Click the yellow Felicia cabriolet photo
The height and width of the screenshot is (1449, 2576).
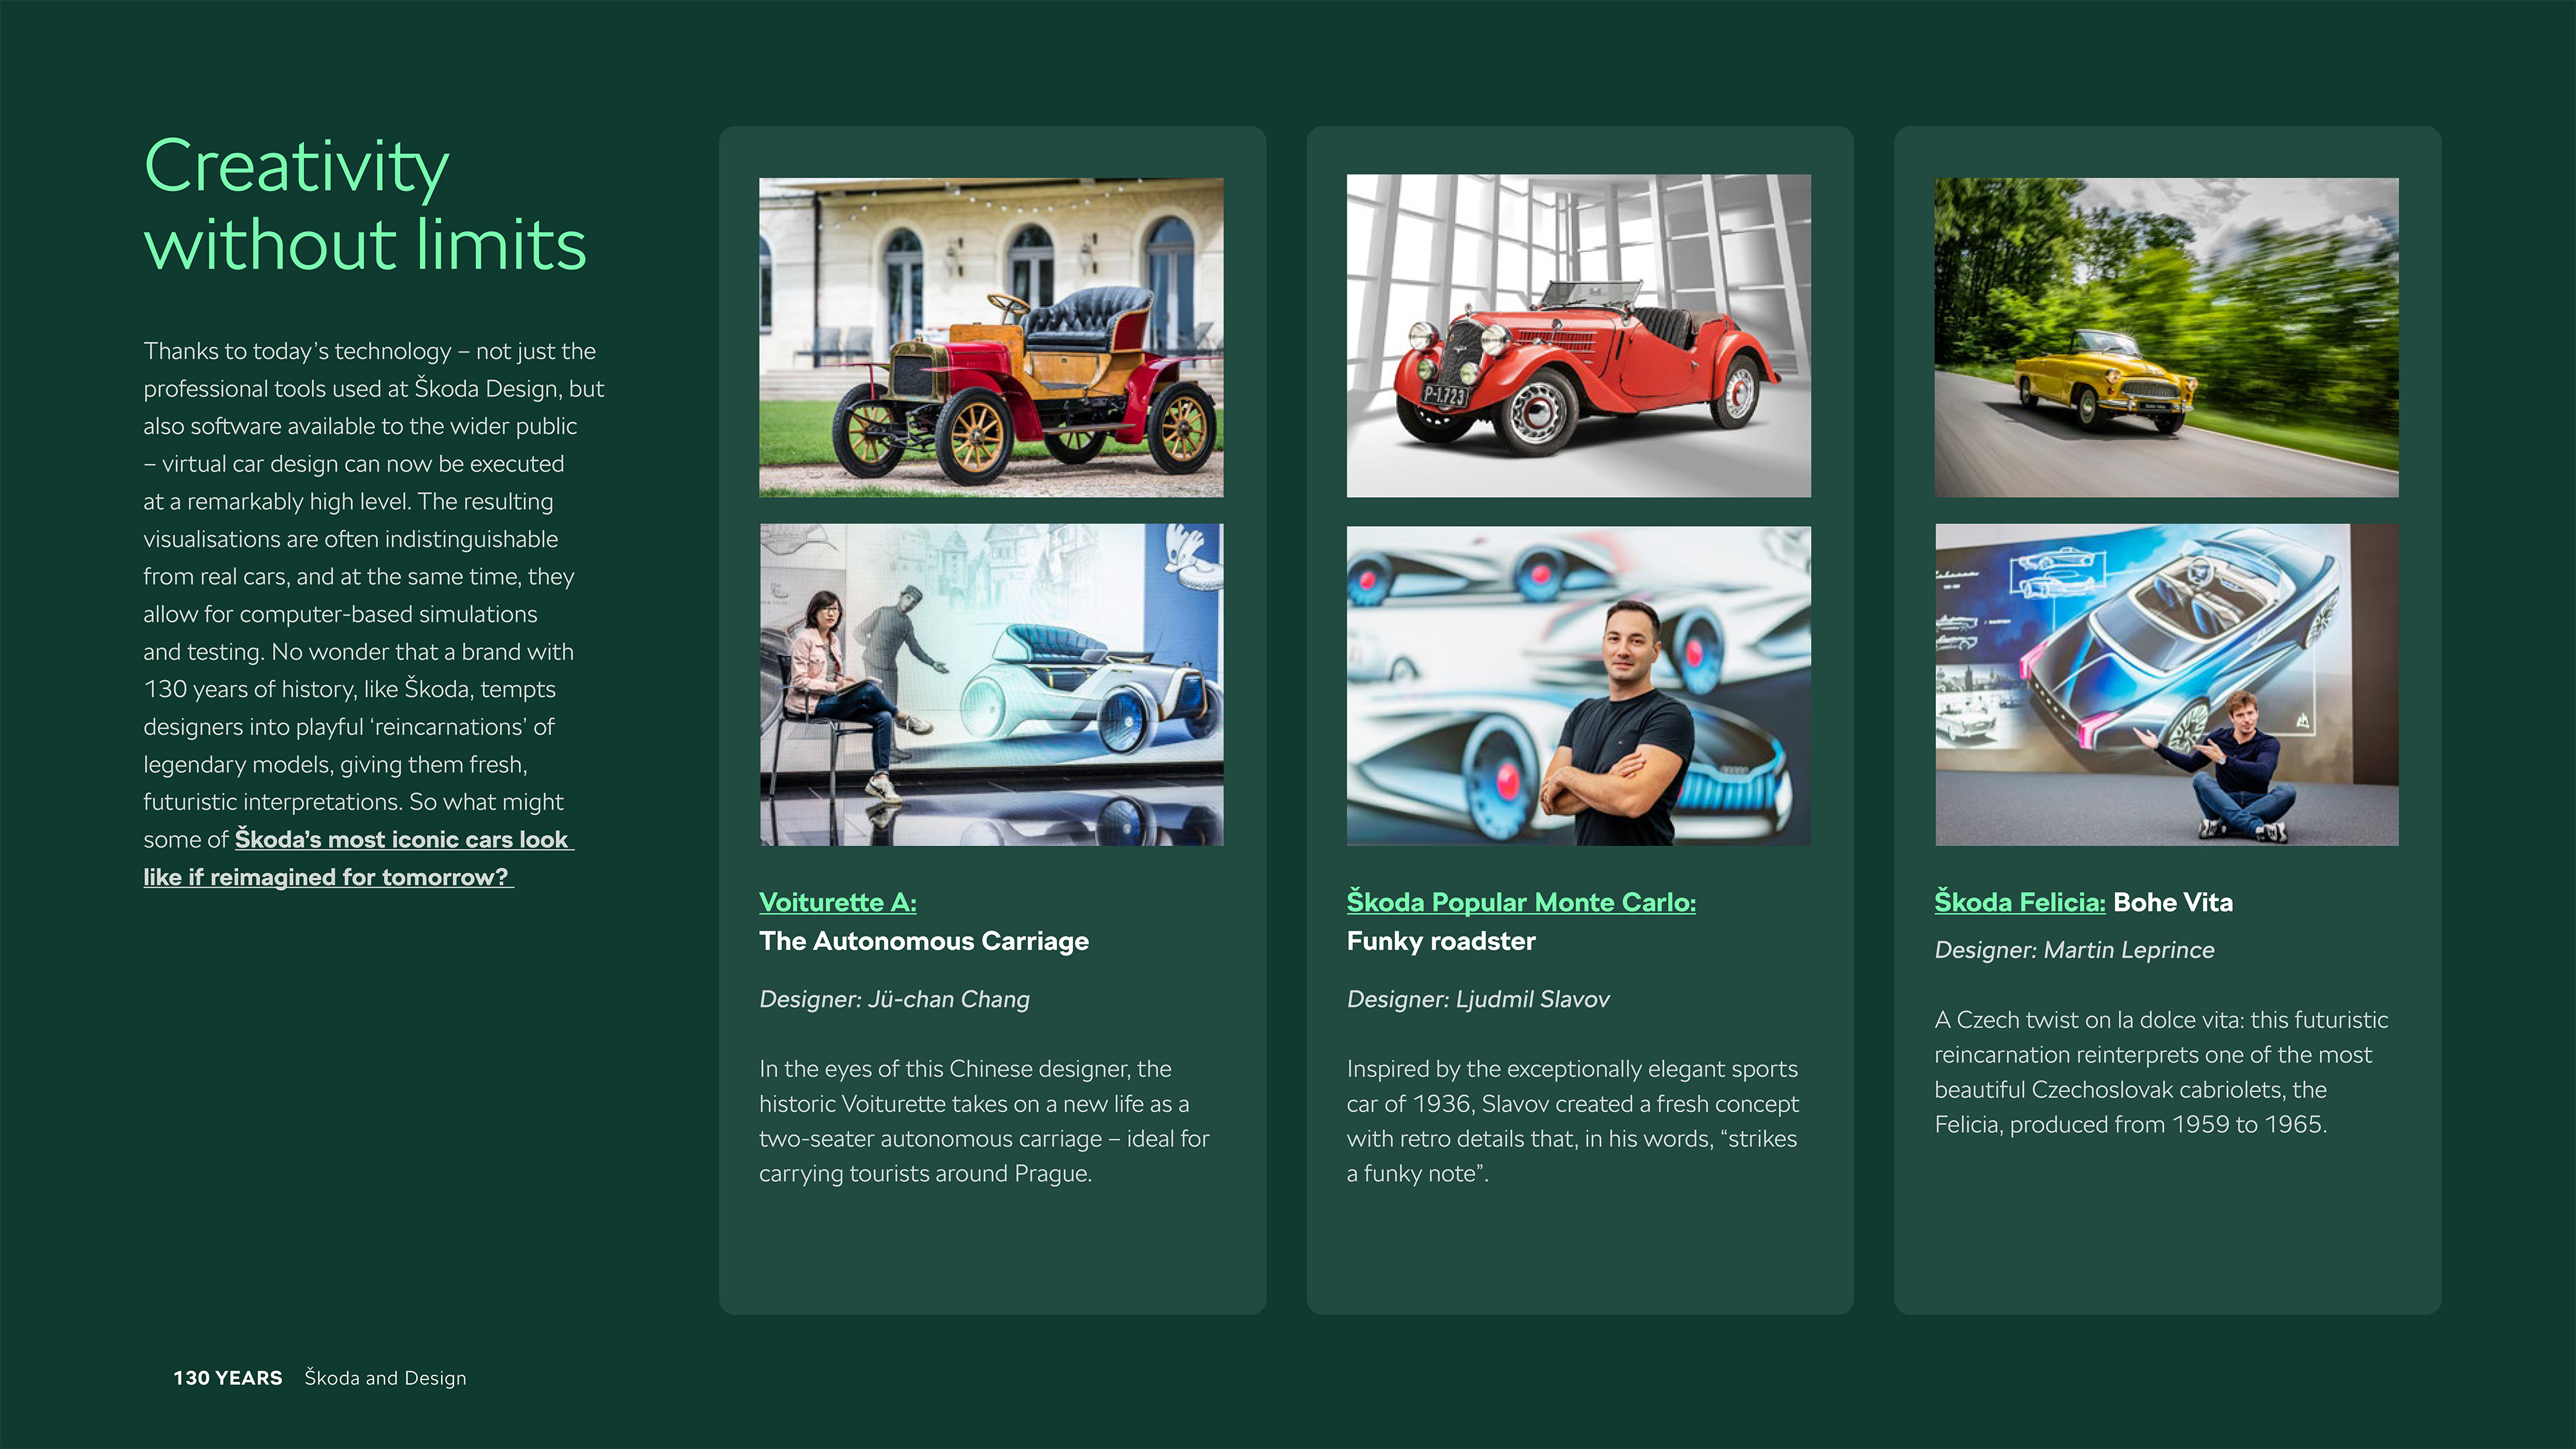click(x=2166, y=337)
